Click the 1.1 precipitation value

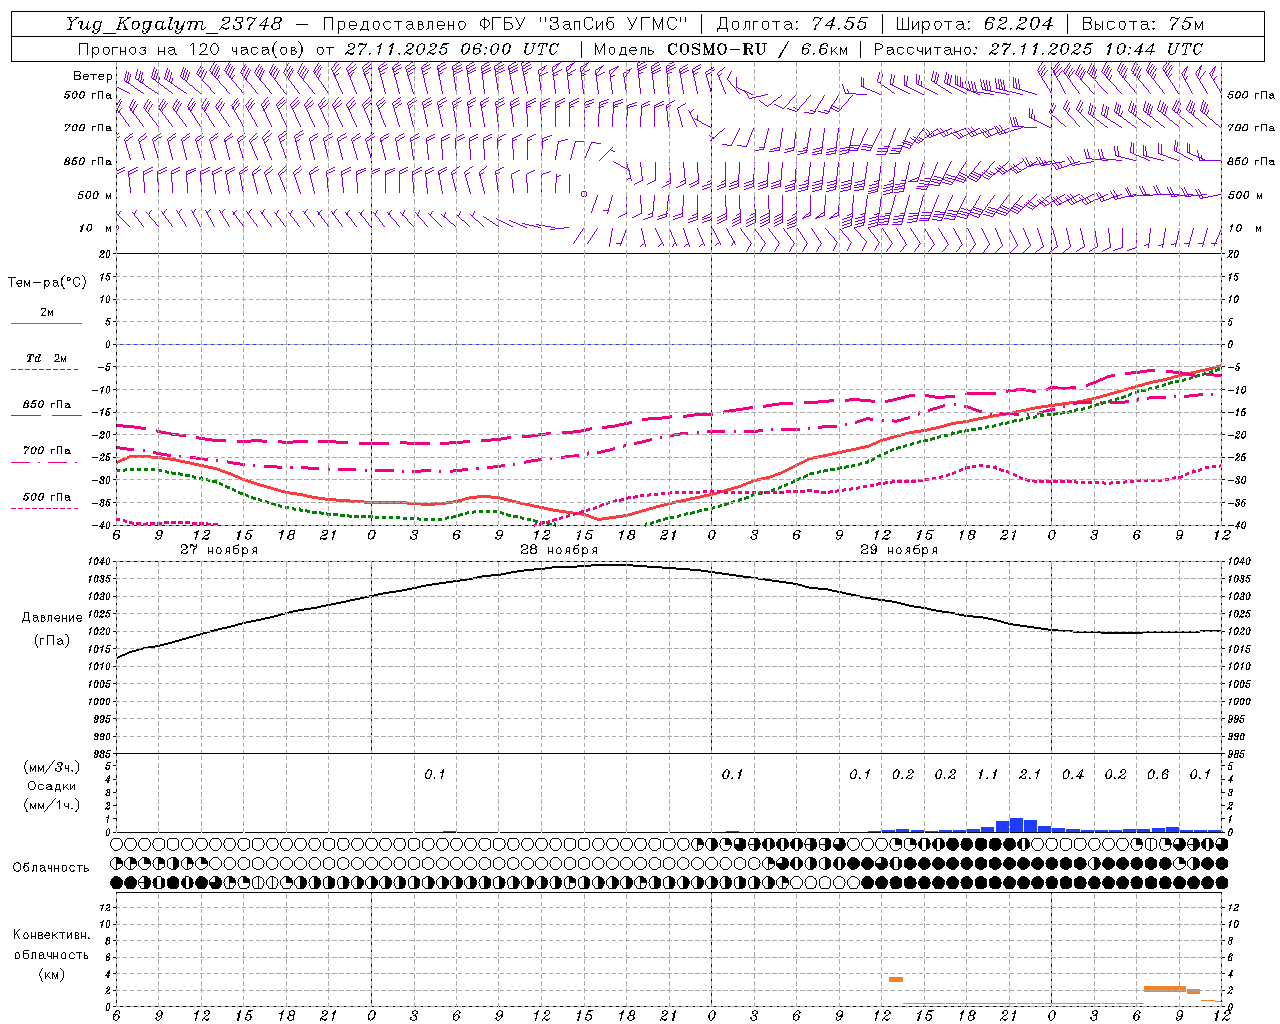click(x=987, y=774)
